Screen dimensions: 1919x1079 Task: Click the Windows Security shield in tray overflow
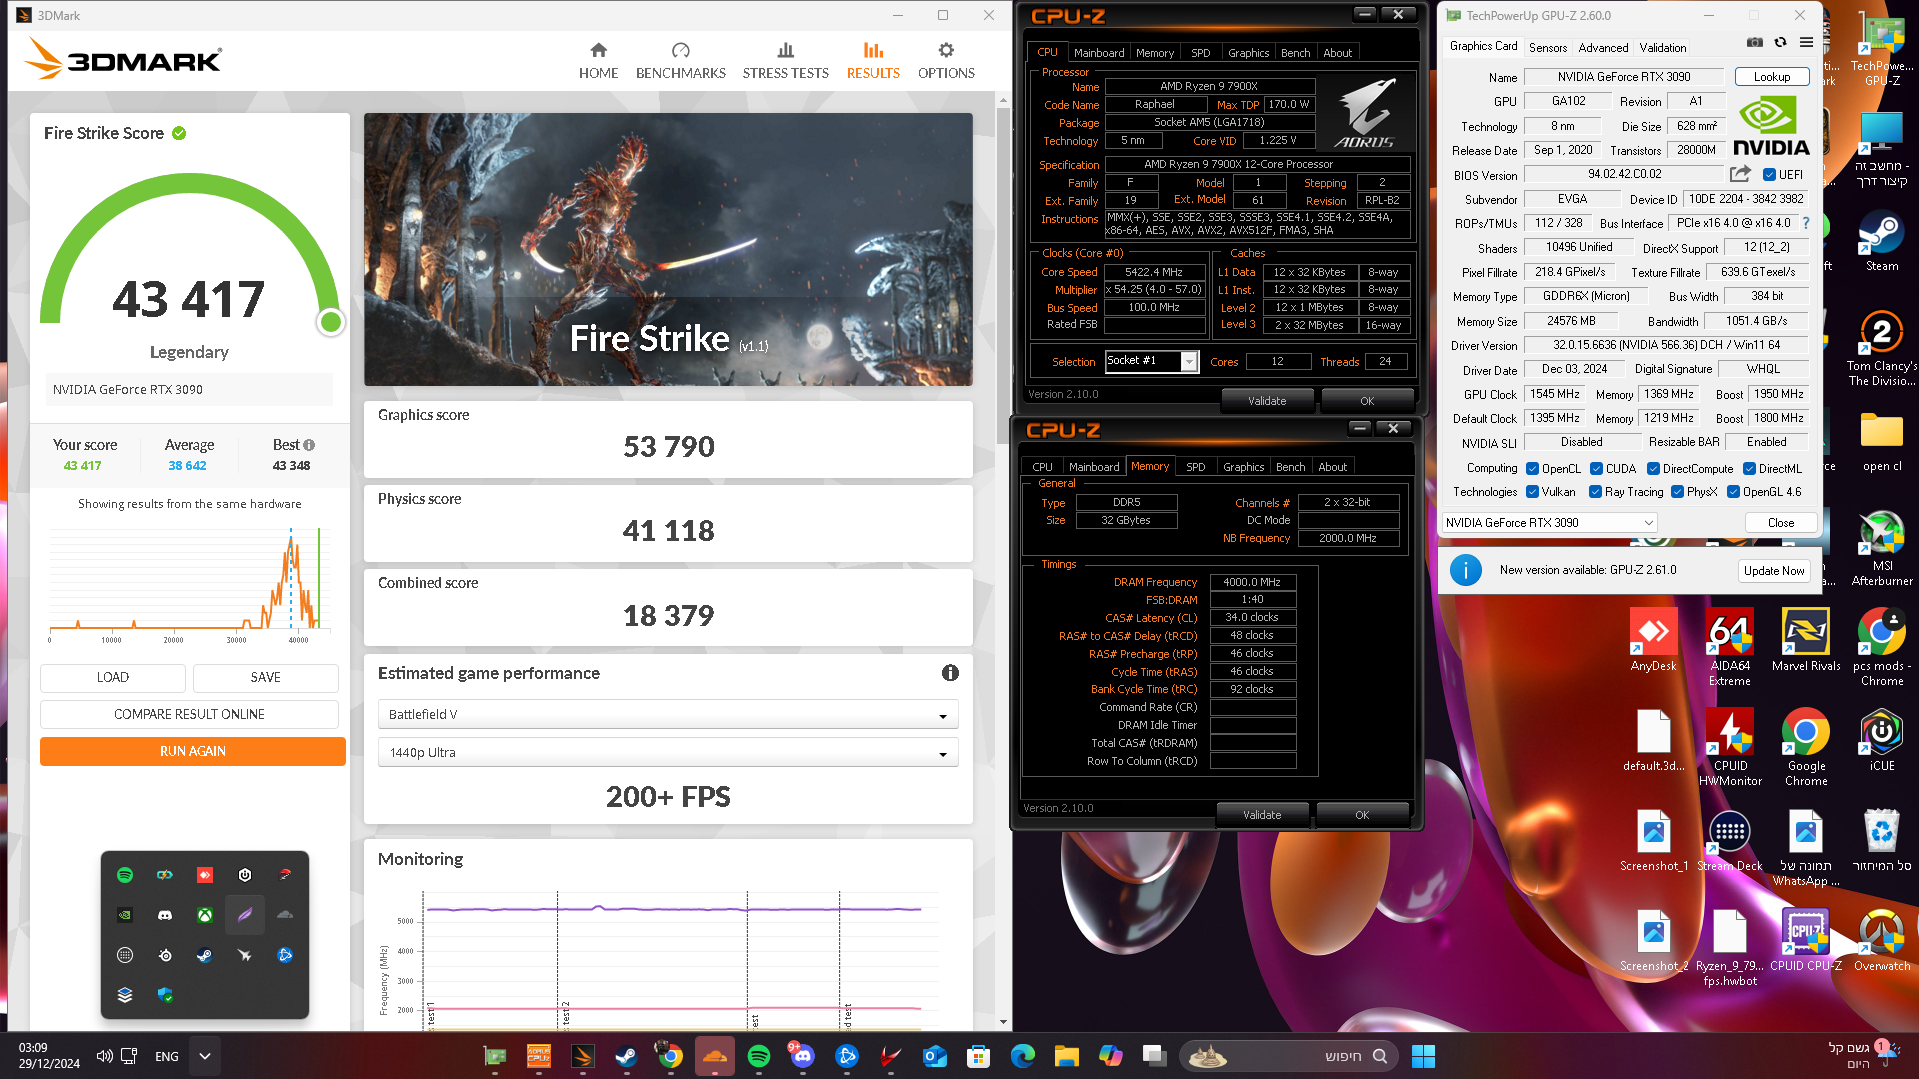[165, 995]
